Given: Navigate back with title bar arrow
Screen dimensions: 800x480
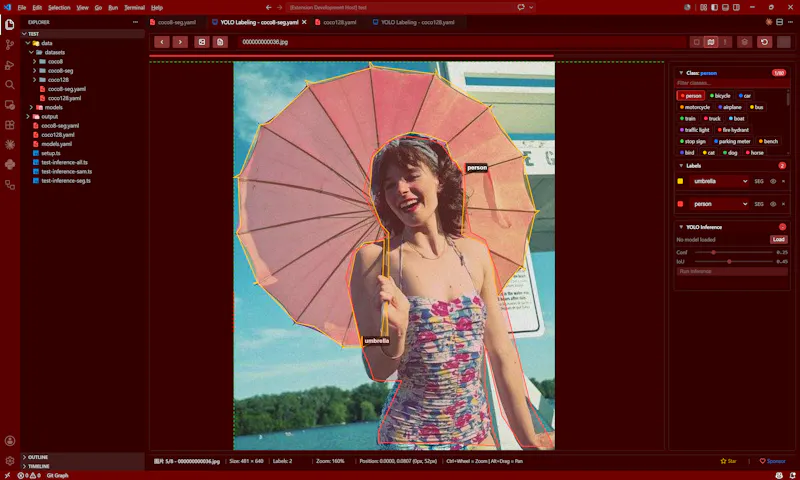Looking at the screenshot, I should click(268, 7).
